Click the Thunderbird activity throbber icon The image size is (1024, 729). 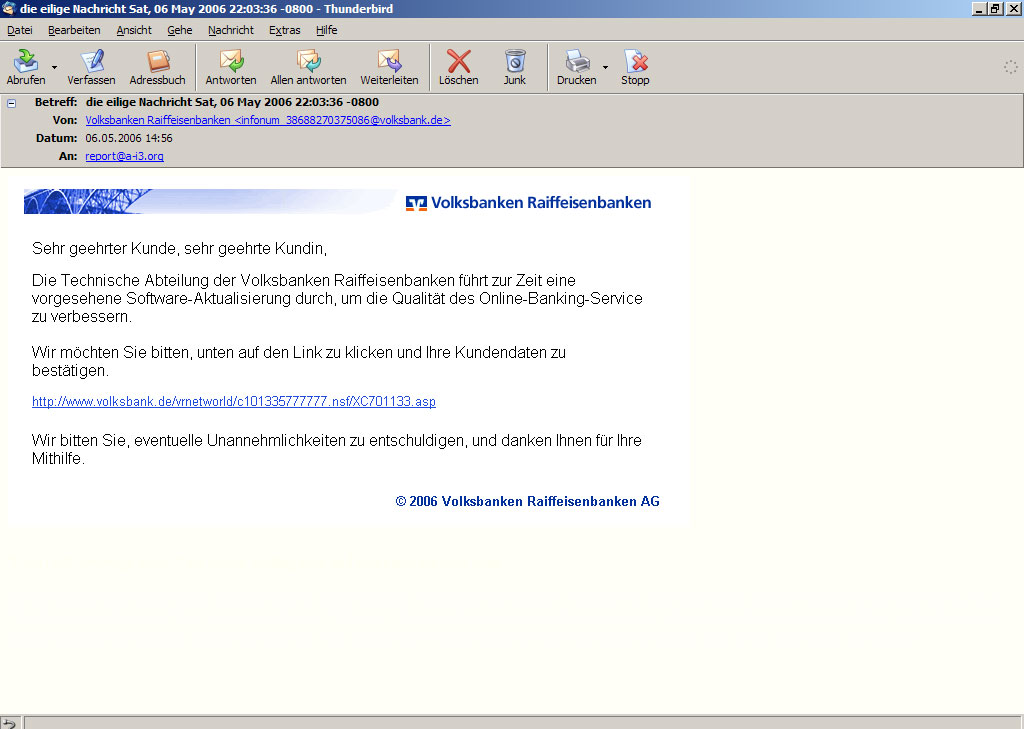point(1010,67)
